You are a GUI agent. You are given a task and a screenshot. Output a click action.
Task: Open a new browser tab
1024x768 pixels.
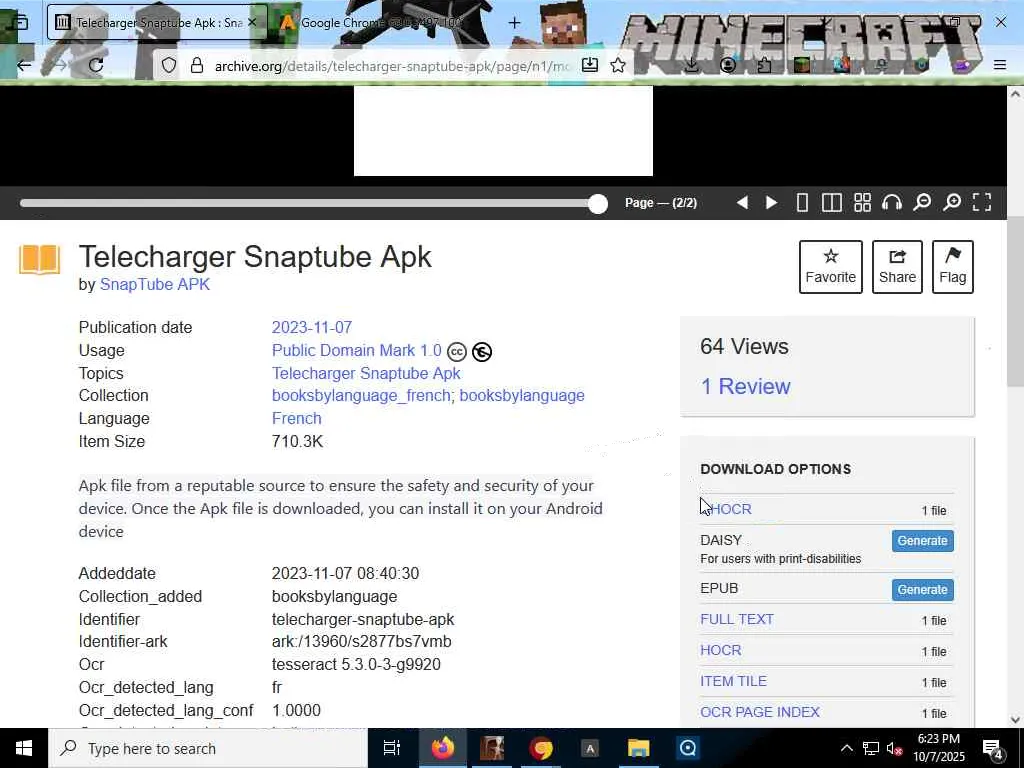pyautogui.click(x=515, y=23)
